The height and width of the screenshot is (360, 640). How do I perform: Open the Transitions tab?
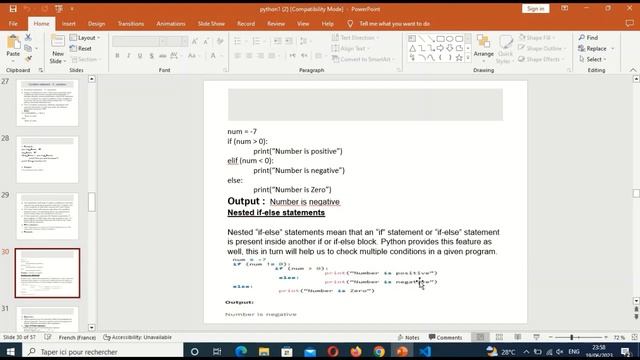point(131,24)
